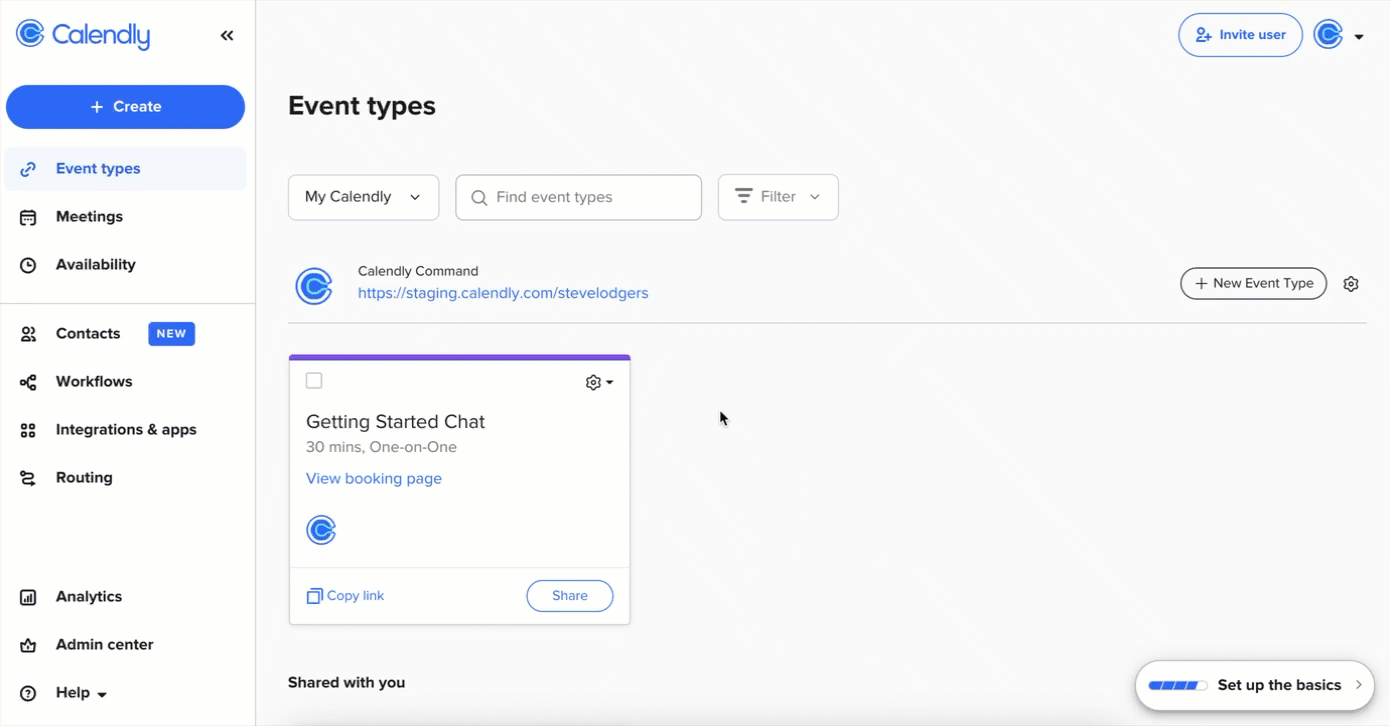
Task: Open the Set up the basics progress panel
Action: pyautogui.click(x=1255, y=685)
